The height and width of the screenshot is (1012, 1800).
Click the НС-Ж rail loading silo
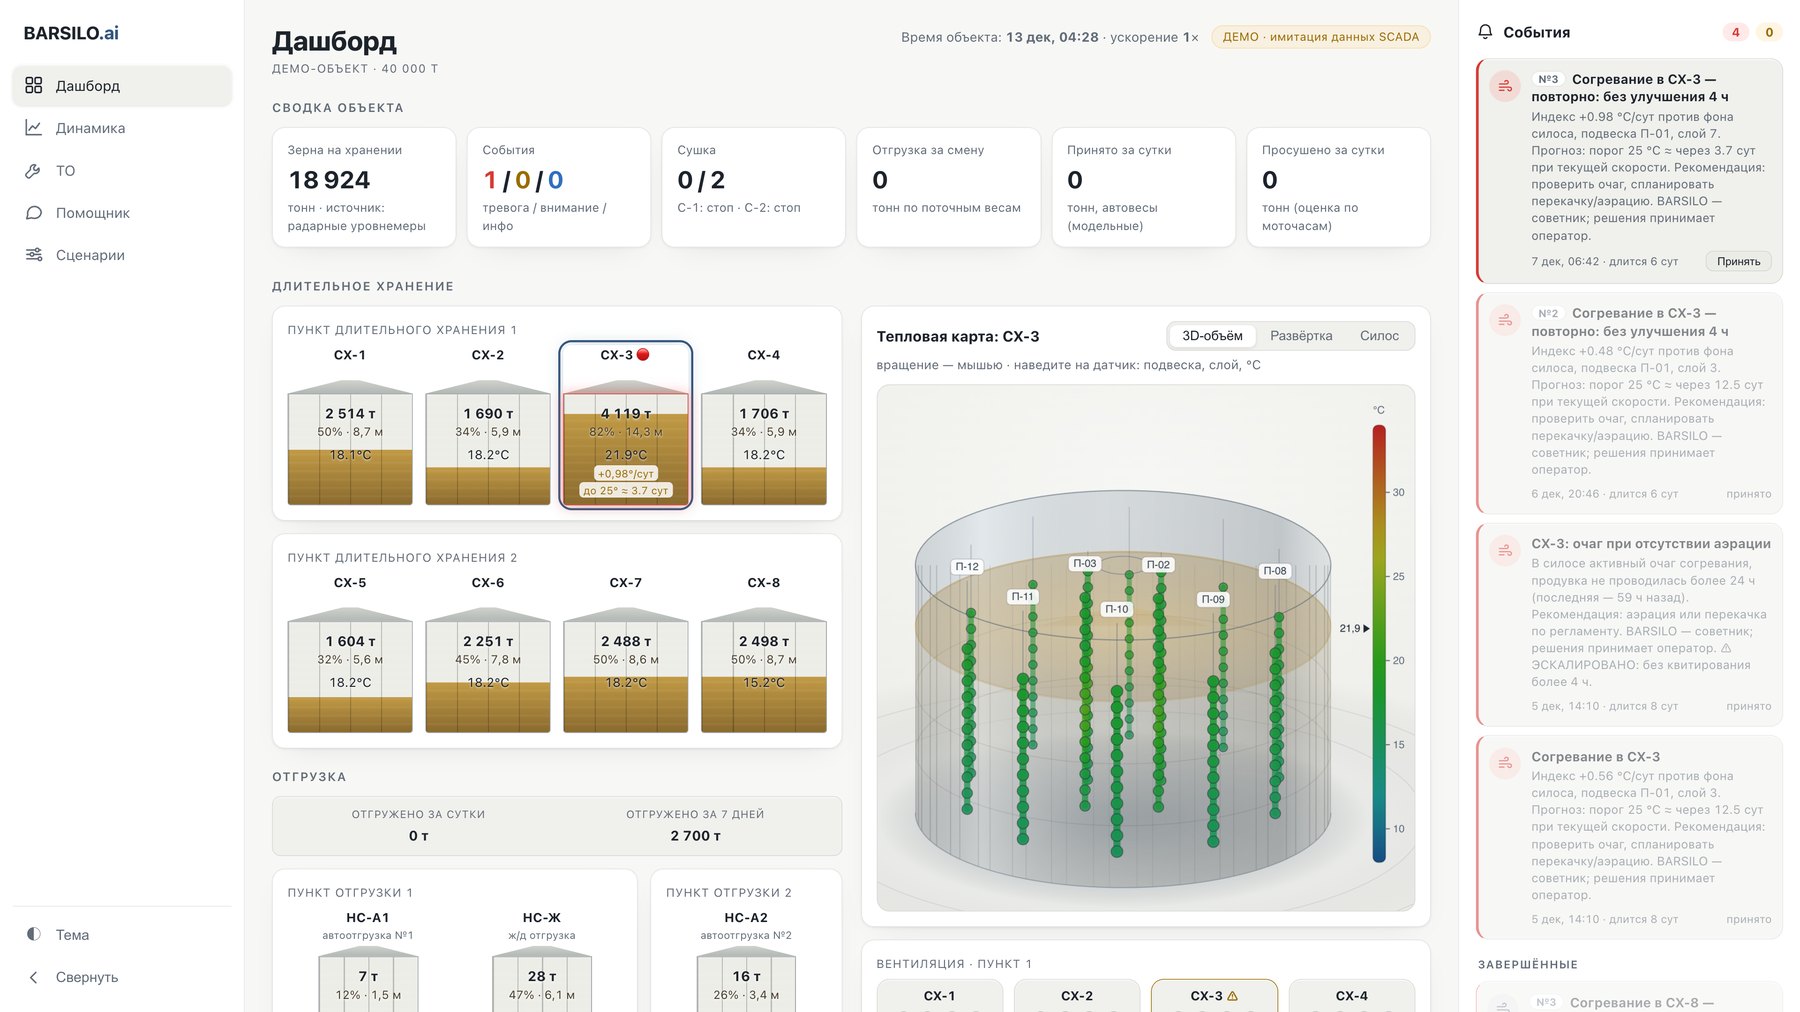tap(542, 960)
